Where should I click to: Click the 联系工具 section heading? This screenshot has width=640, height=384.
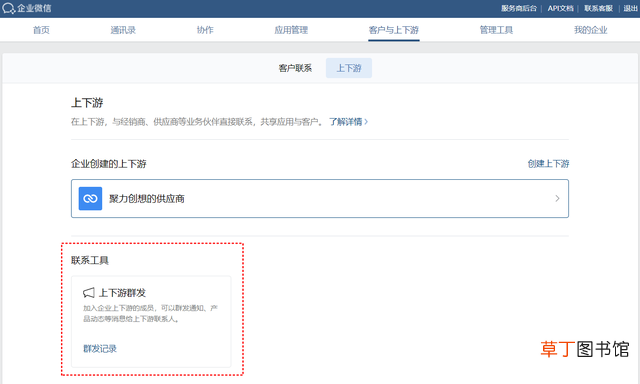pyautogui.click(x=90, y=260)
